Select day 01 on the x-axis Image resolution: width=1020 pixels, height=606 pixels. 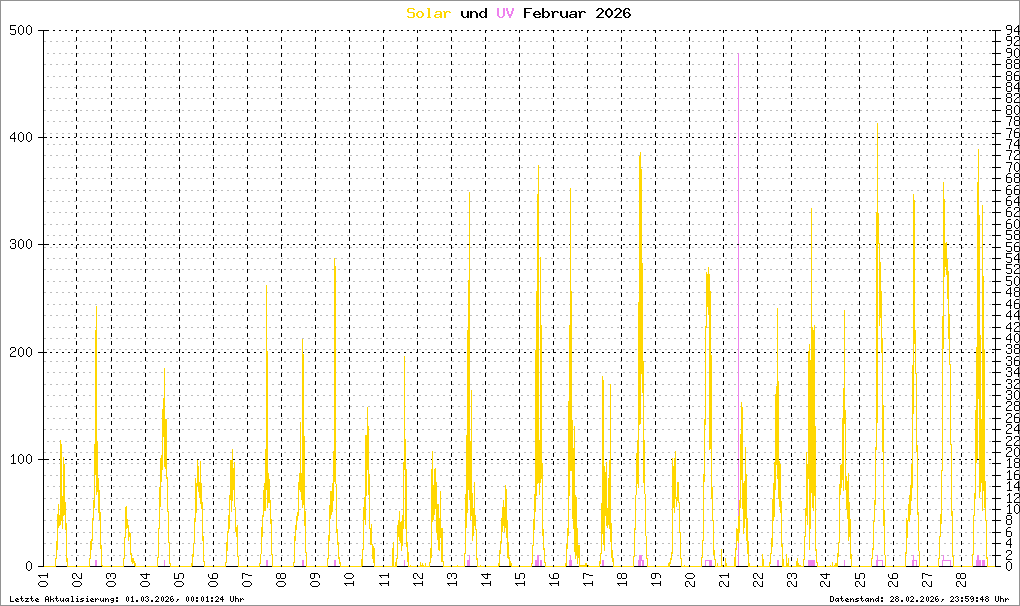point(43,579)
